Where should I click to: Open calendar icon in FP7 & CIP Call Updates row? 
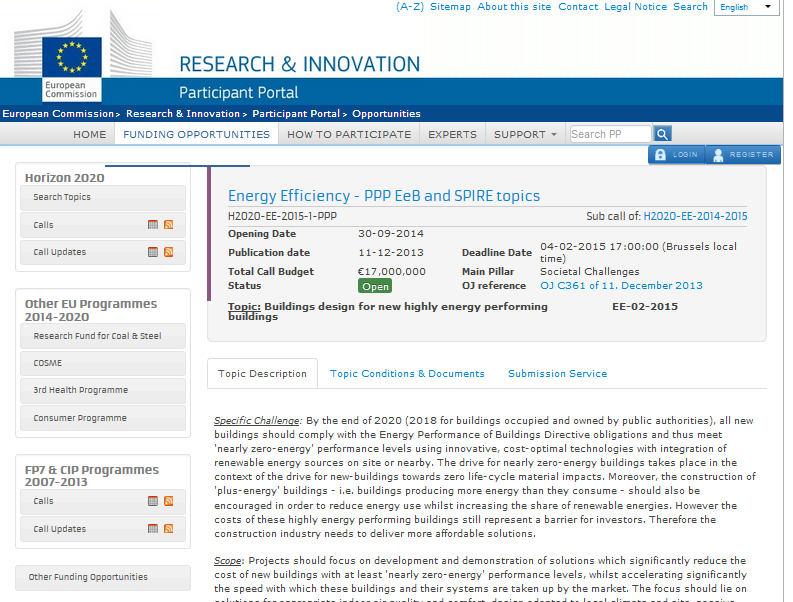point(153,529)
